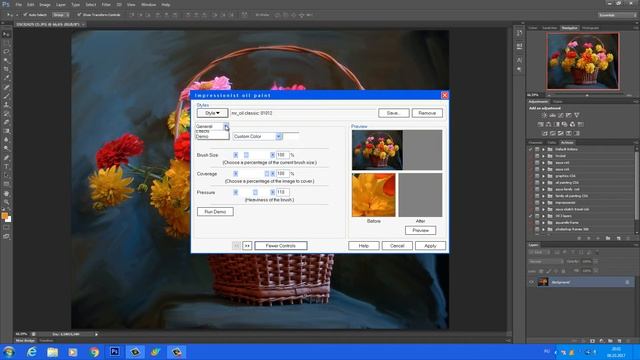Open Internet Explorer from the taskbar
Image resolution: width=640 pixels, height=360 pixels.
click(31, 352)
